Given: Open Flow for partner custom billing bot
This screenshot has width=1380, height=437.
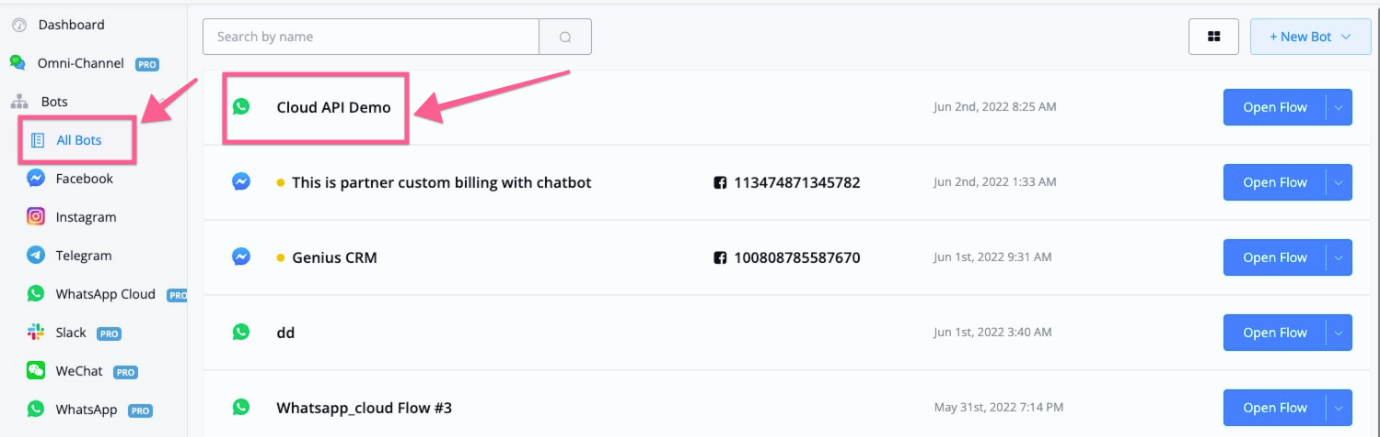Looking at the screenshot, I should point(1275,182).
